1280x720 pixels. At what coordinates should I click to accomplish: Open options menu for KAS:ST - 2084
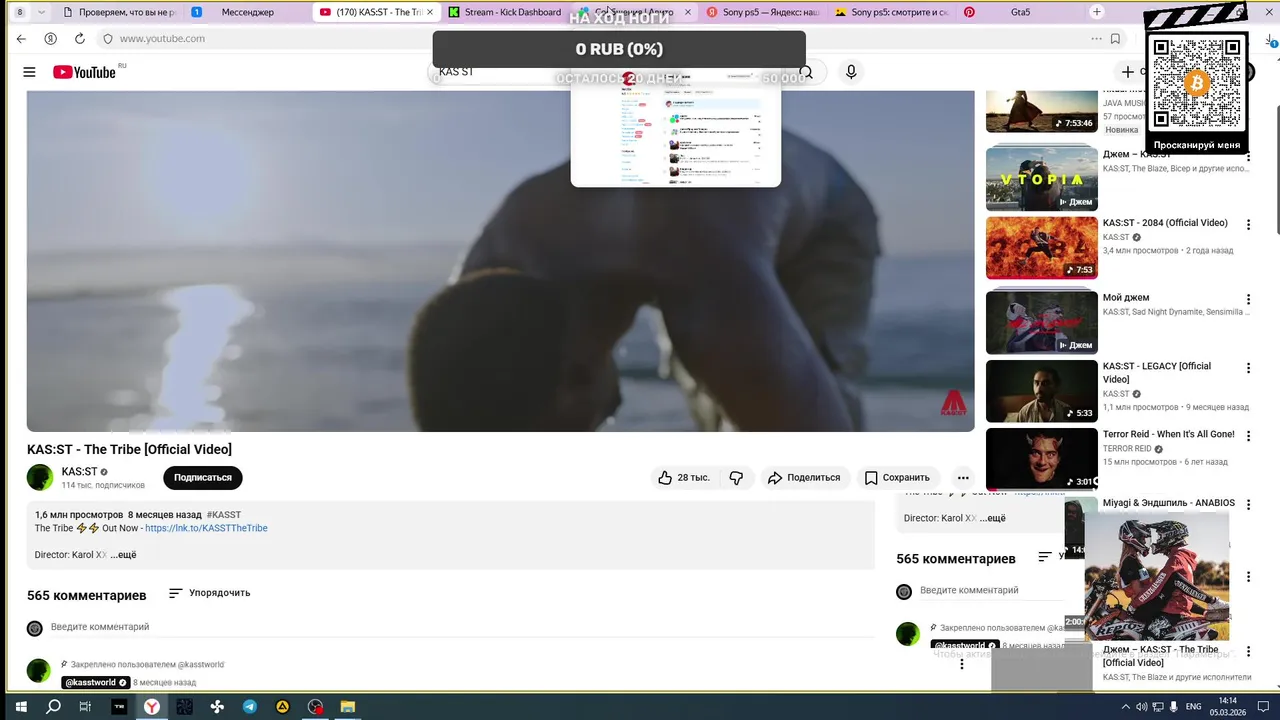[1248, 224]
